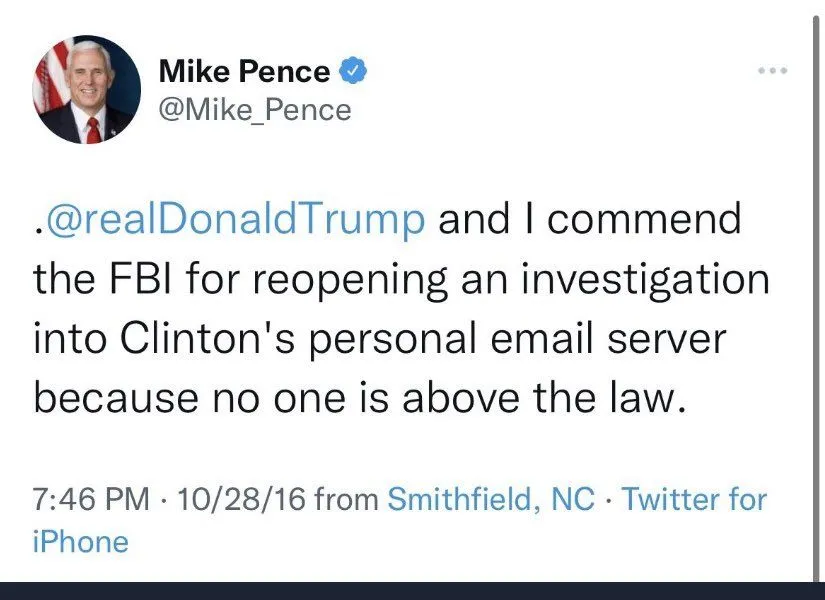Click the word "Clinton's" in the tweet

pos(197,338)
